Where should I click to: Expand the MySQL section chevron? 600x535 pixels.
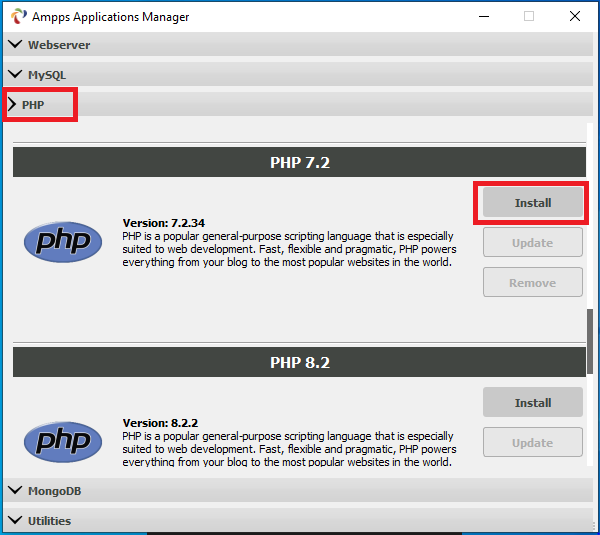pos(15,74)
